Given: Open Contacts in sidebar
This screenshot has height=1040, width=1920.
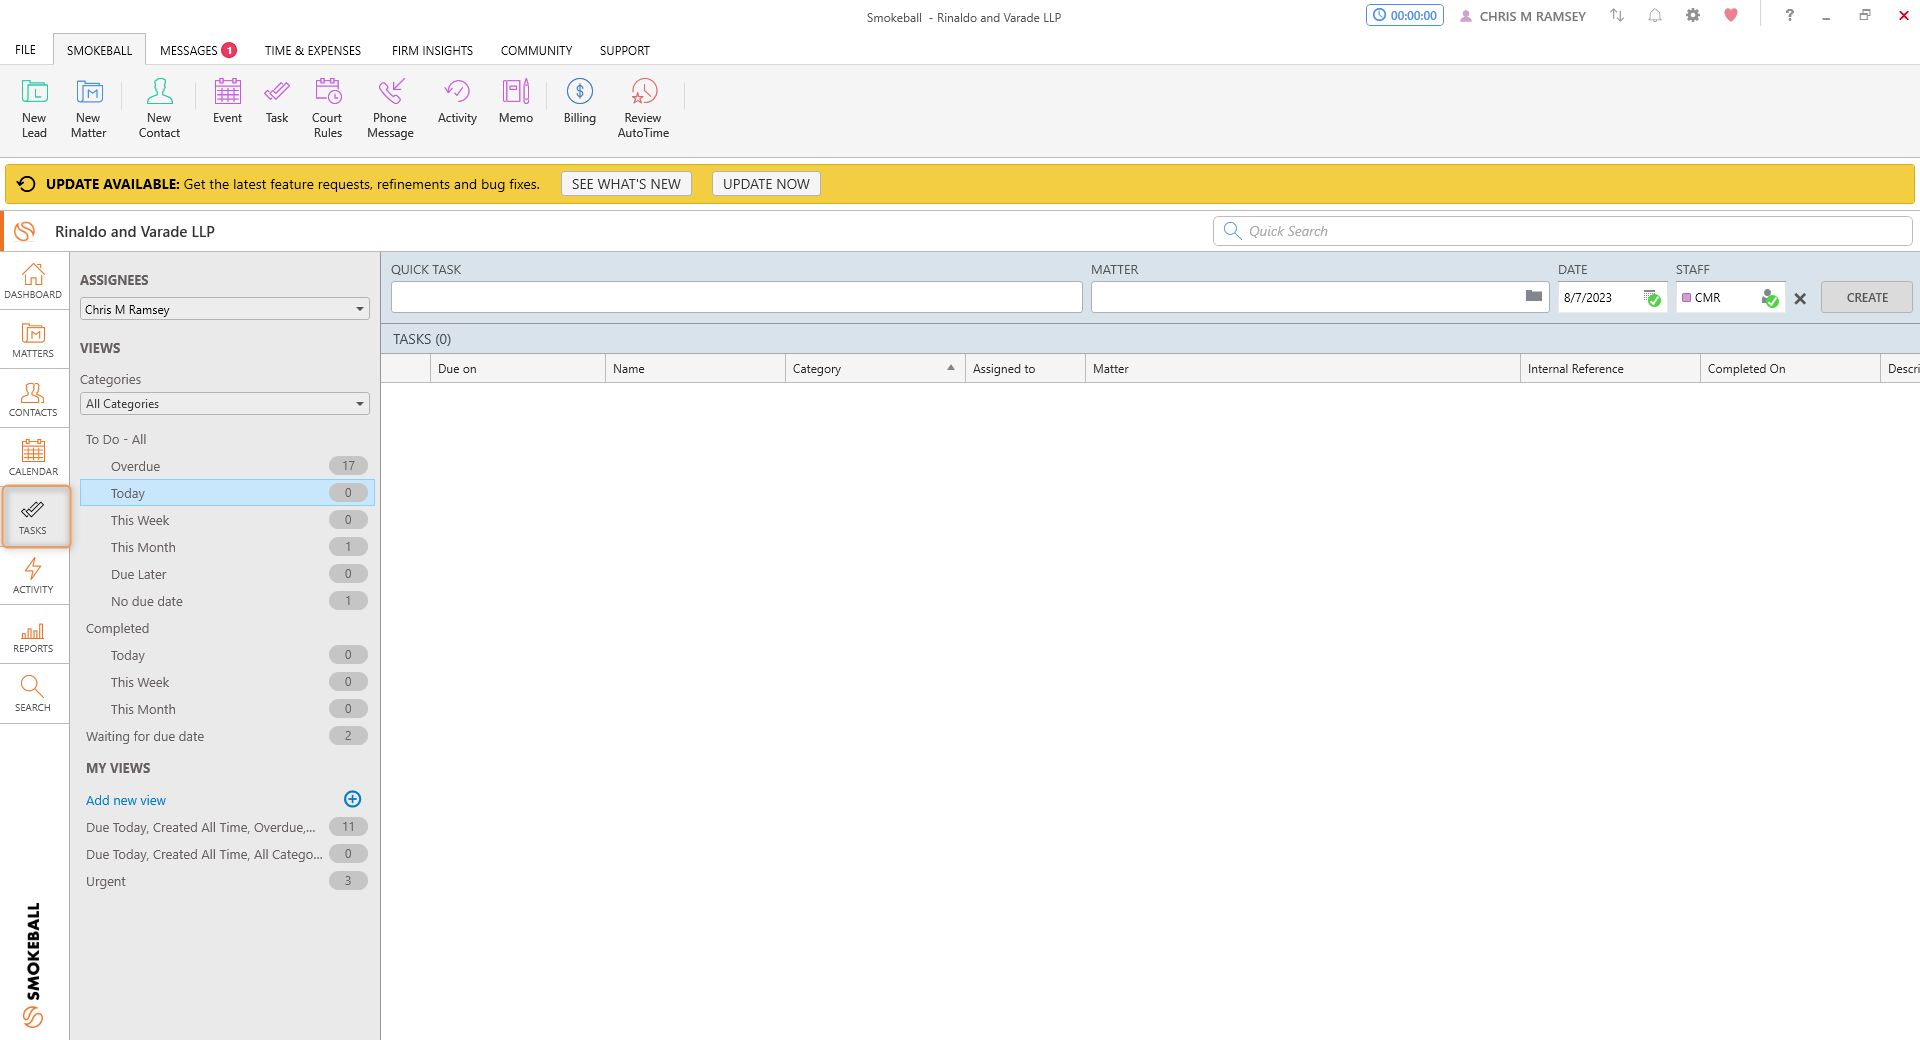Looking at the screenshot, I should [x=33, y=399].
